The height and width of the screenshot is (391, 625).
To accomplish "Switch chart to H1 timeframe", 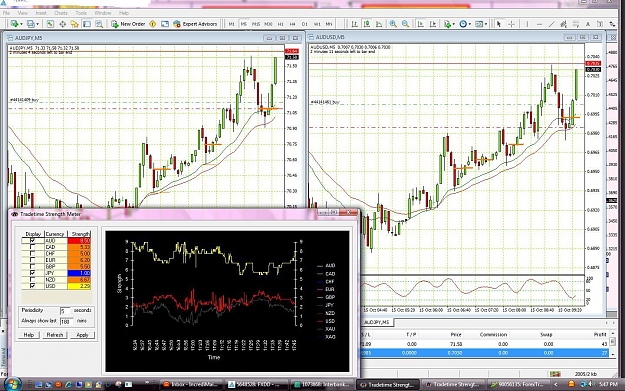I will click(x=280, y=24).
